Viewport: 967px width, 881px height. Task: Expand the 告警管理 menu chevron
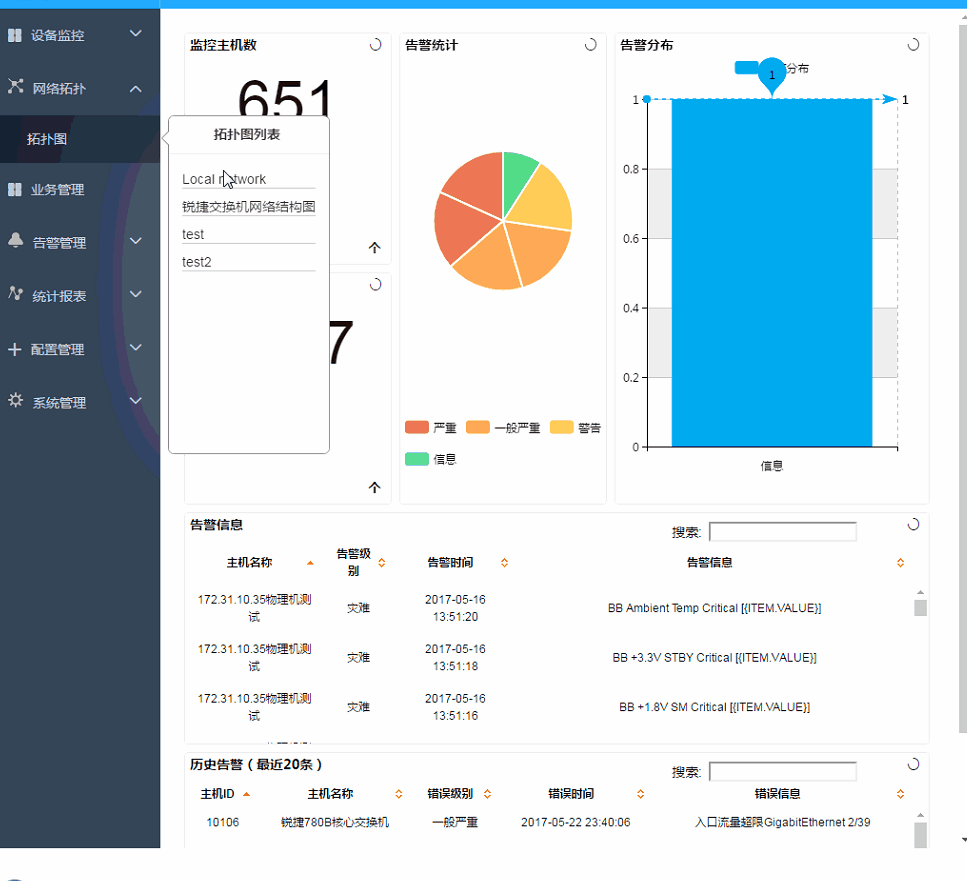tap(136, 240)
